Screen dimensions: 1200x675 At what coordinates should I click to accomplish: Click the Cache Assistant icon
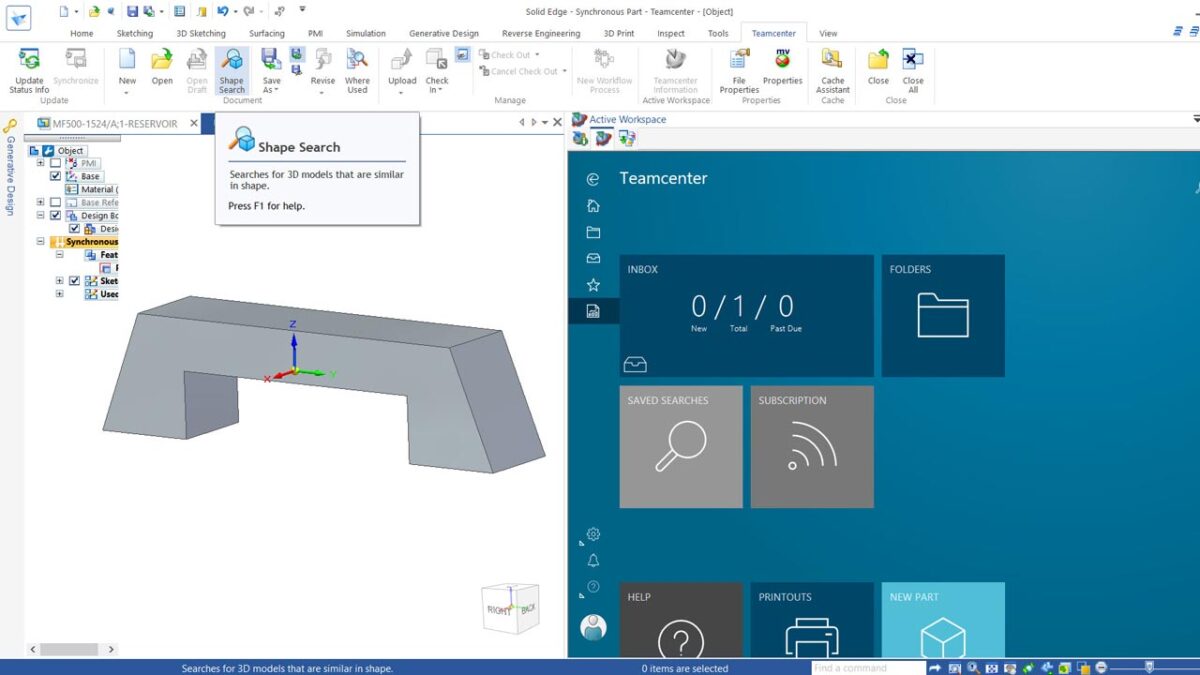point(832,70)
